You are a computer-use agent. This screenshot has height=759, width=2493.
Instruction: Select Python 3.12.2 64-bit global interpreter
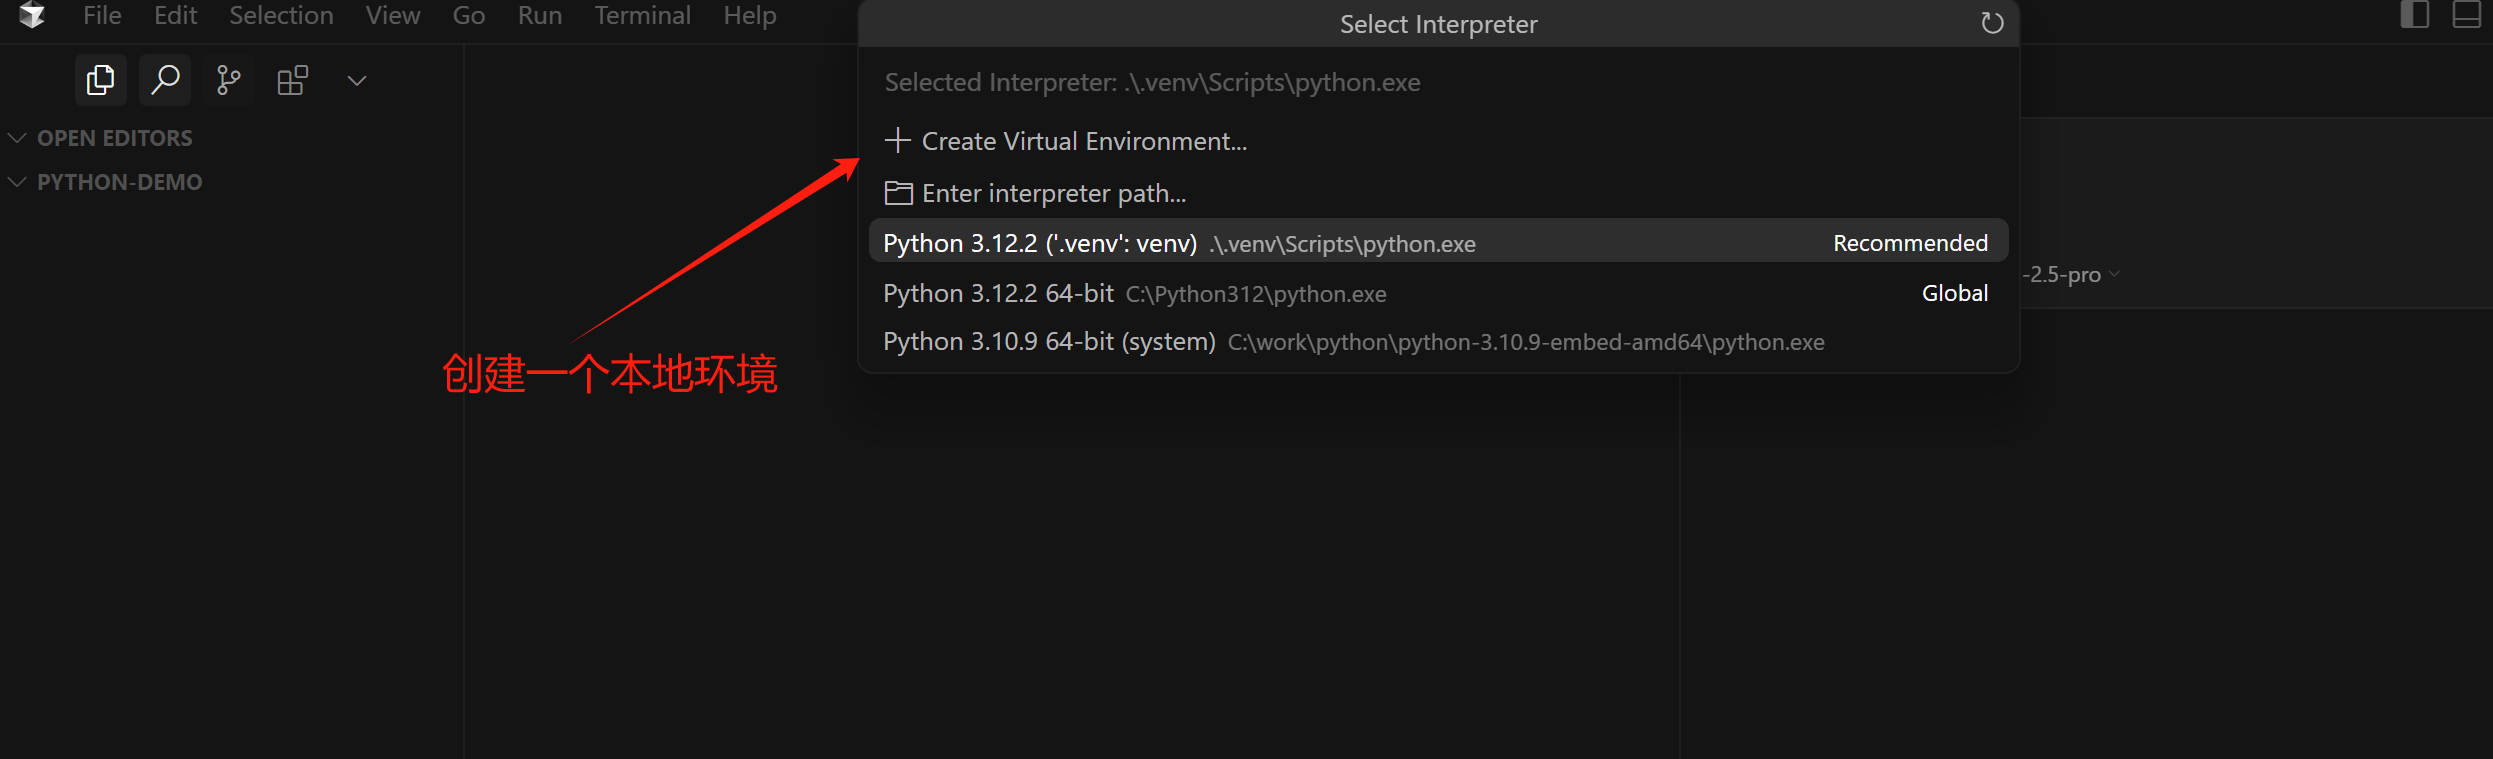pos(1438,293)
